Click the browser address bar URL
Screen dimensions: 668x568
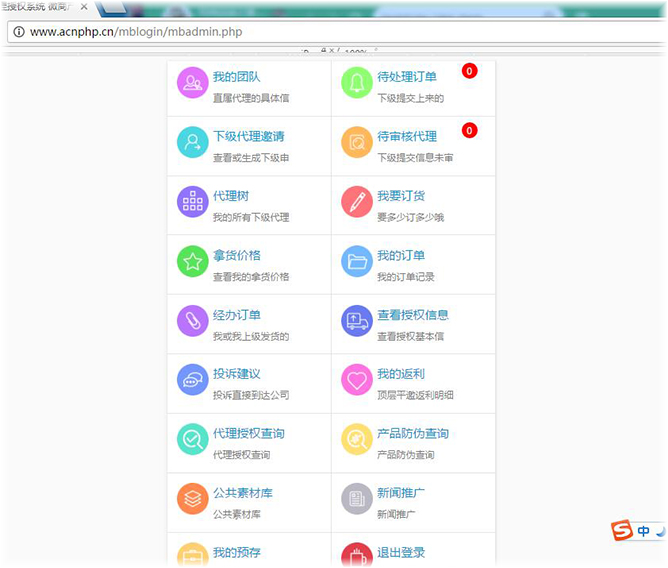[x=136, y=32]
